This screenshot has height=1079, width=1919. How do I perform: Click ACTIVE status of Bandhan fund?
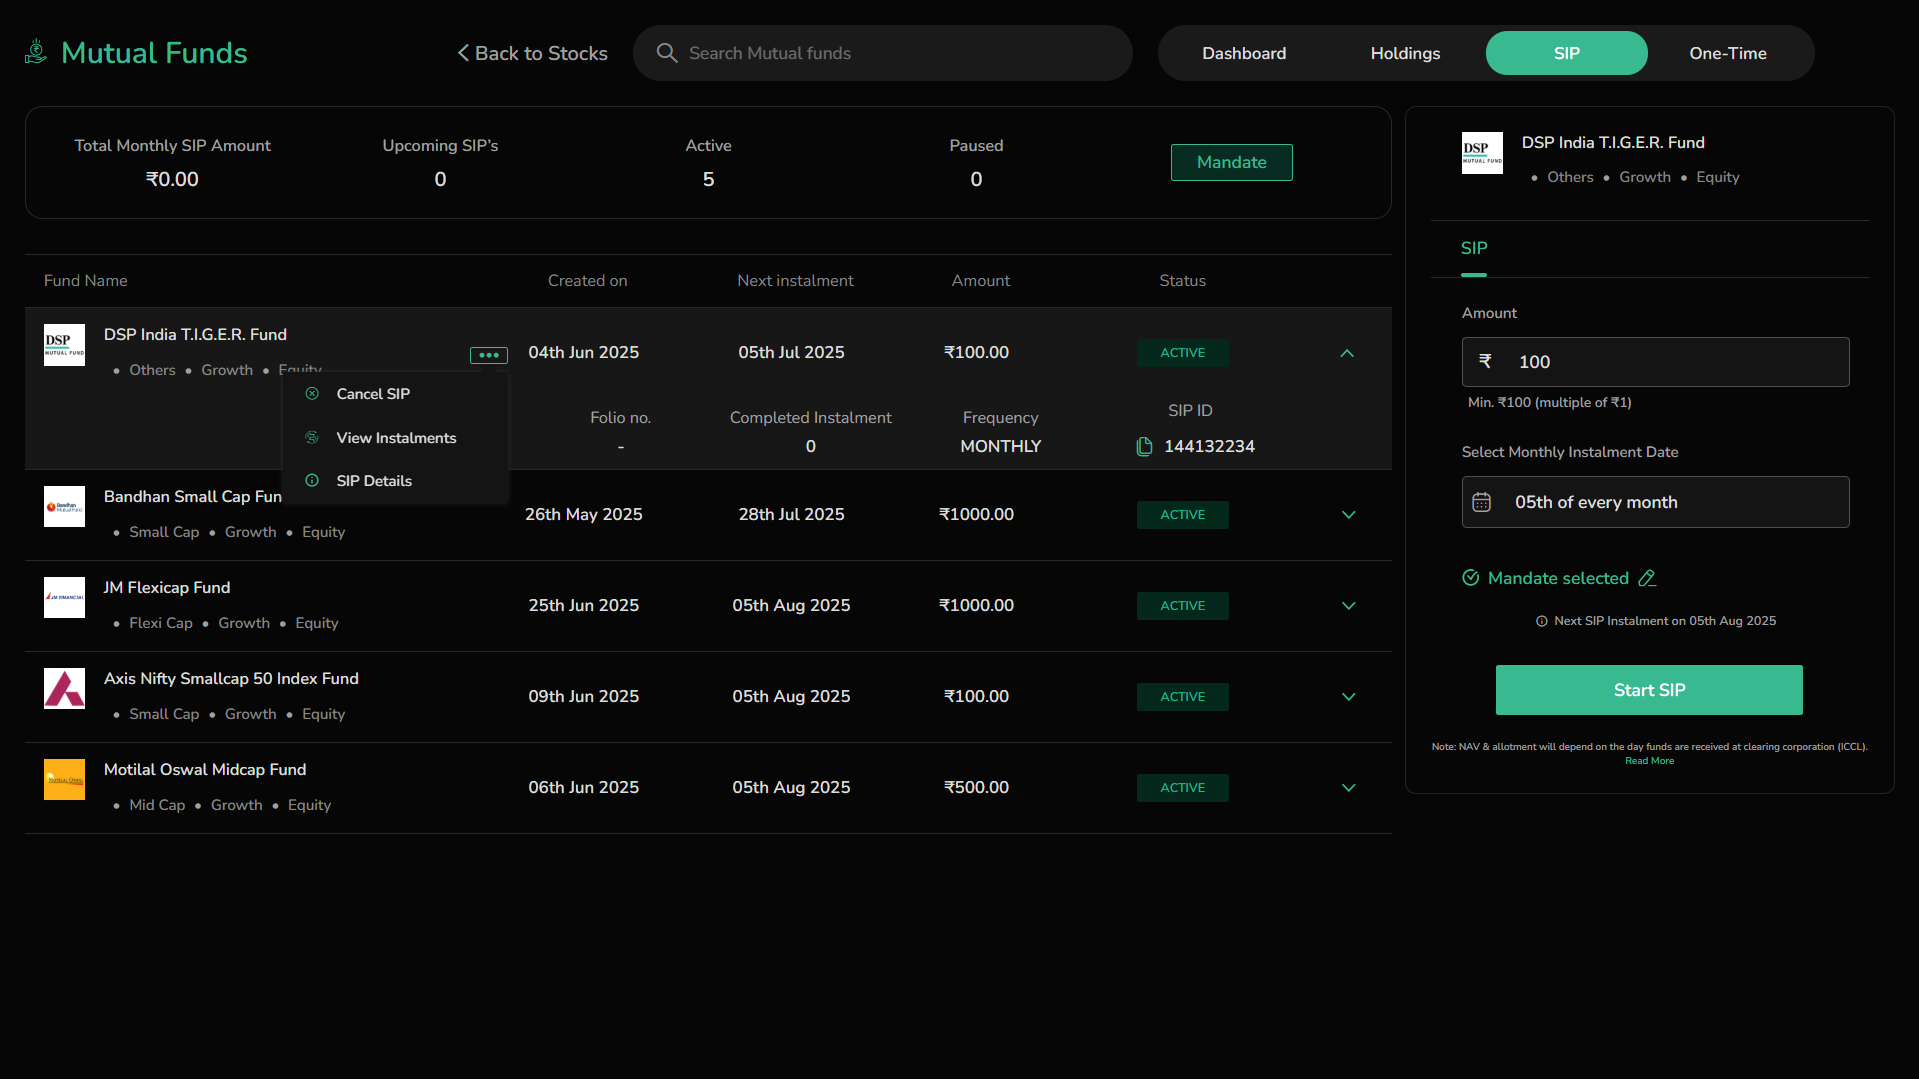point(1182,515)
